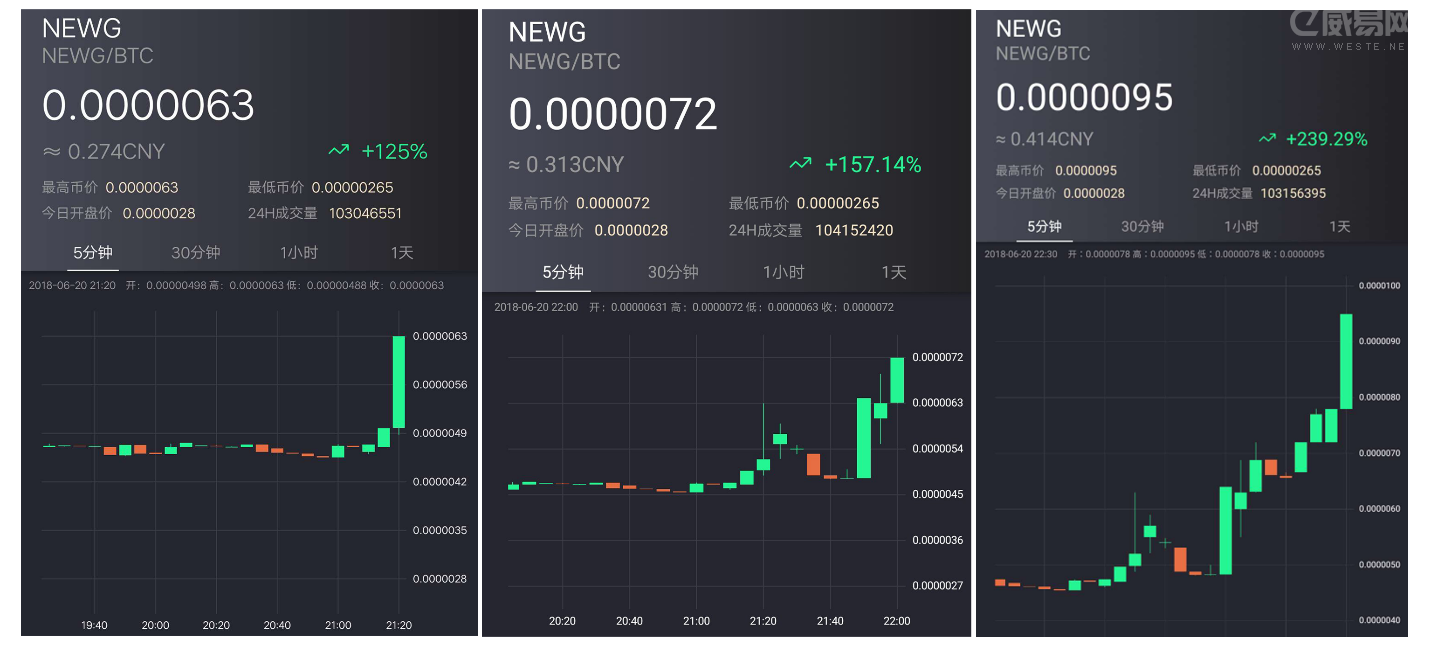Click the +239.29% change percentage
Viewport: 1430px width, 653px height.
pyautogui.click(x=1326, y=138)
